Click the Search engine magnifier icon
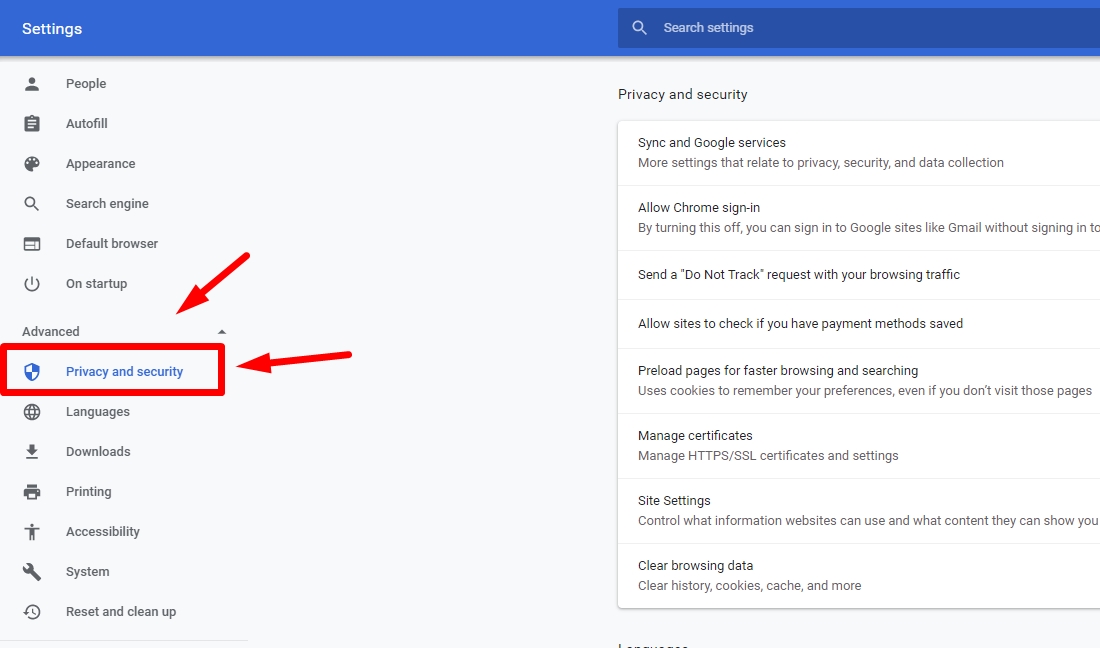The image size is (1100, 648). tap(32, 204)
